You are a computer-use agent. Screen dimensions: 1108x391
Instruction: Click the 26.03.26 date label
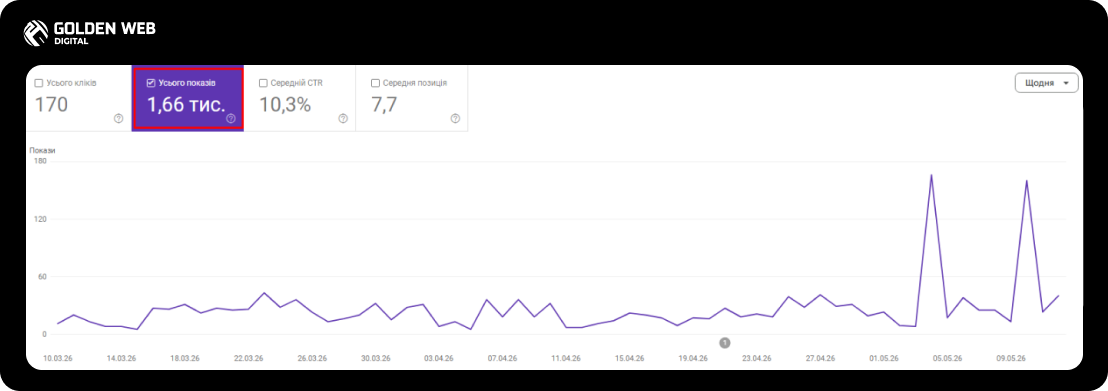click(x=312, y=358)
